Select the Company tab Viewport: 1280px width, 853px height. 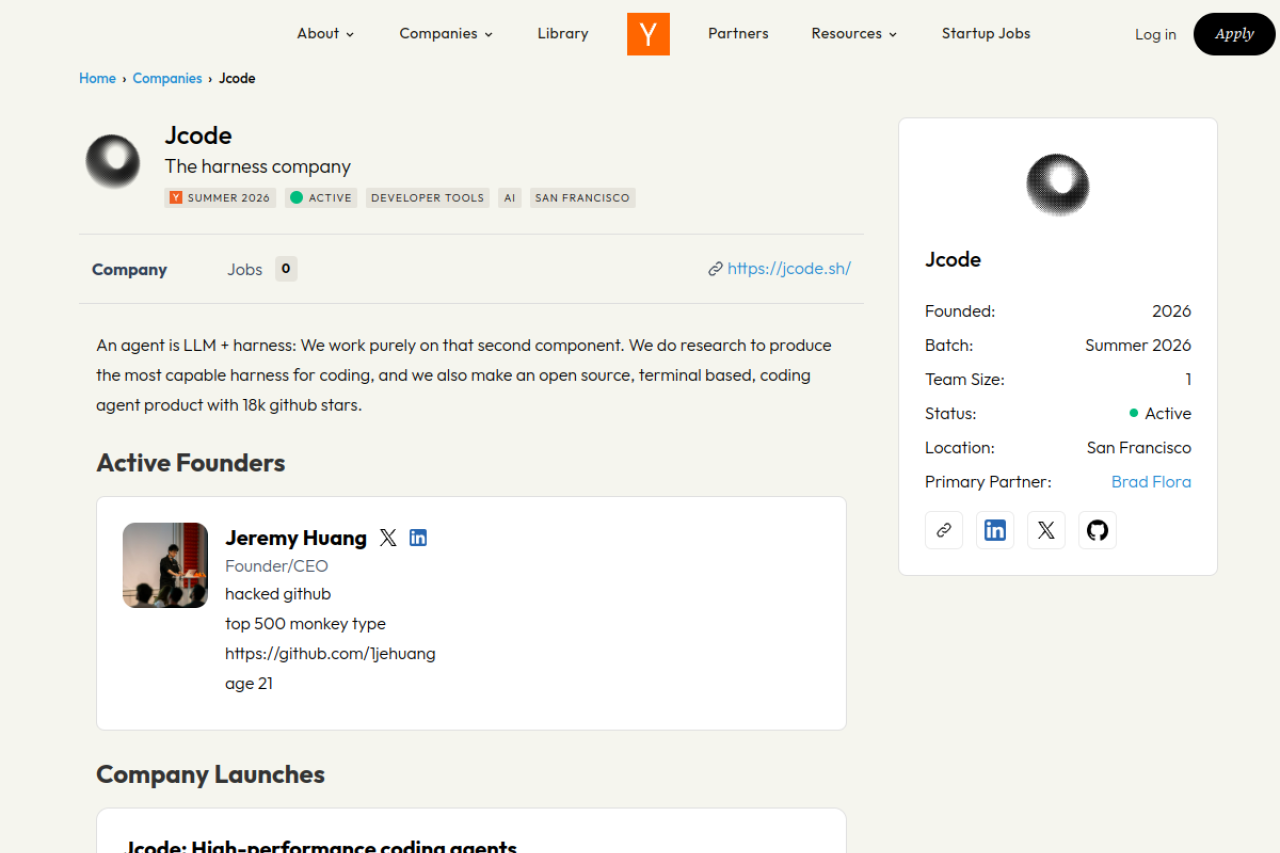129,269
